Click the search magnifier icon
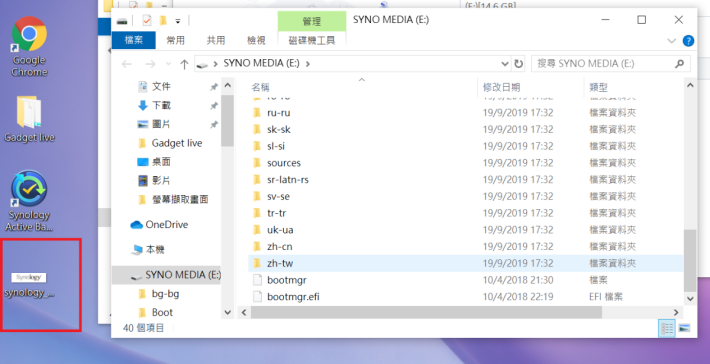Image resolution: width=710 pixels, height=364 pixels. 679,64
